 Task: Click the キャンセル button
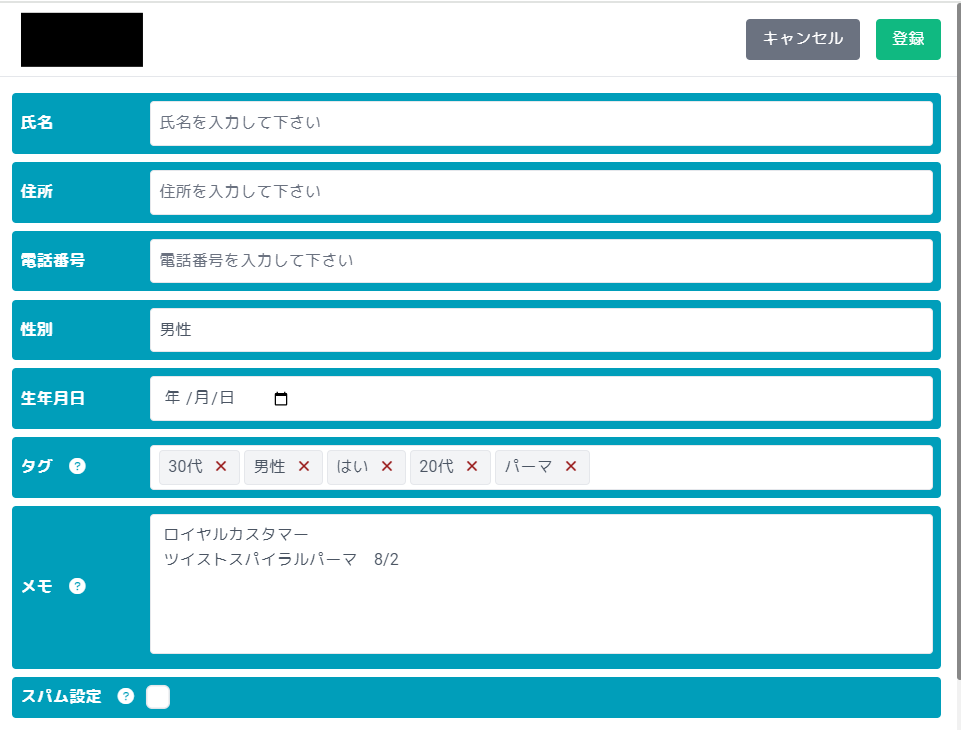coord(802,39)
